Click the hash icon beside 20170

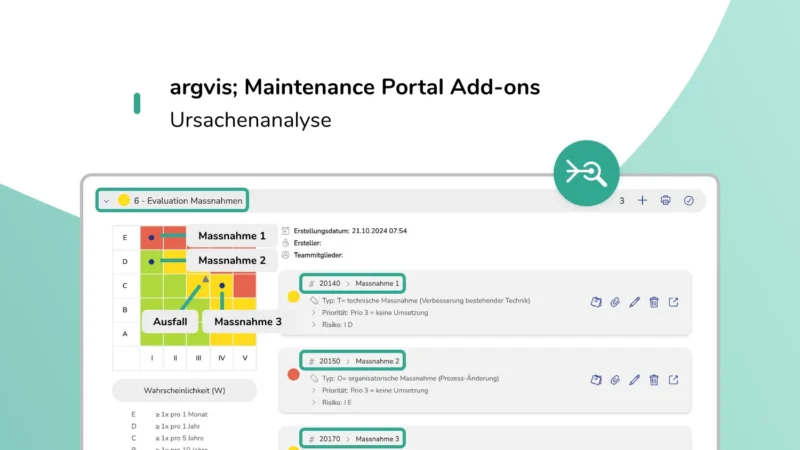click(x=311, y=439)
